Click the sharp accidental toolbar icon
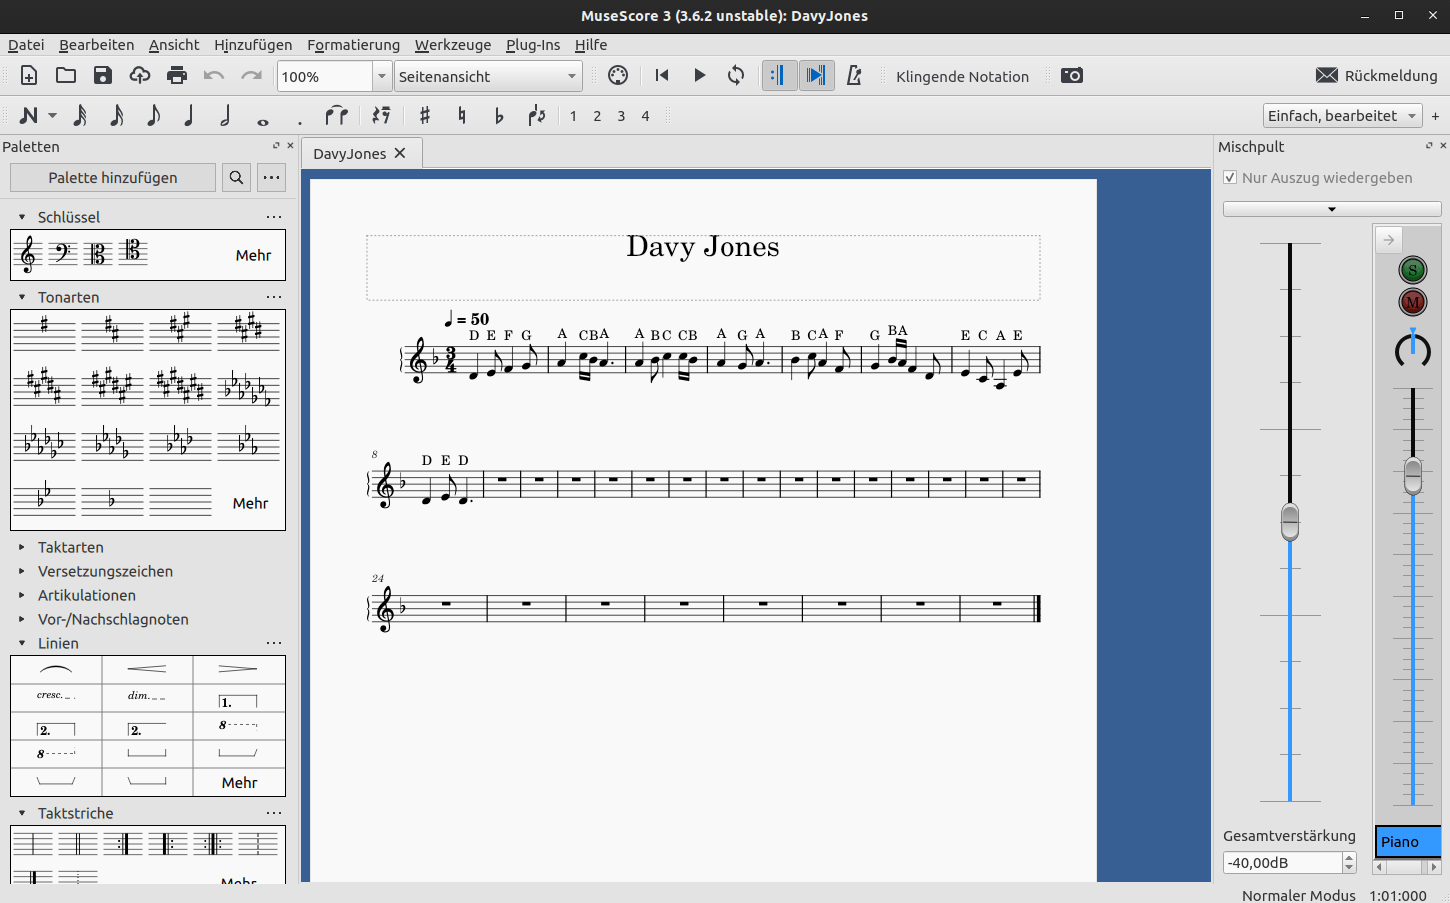Image resolution: width=1450 pixels, height=903 pixels. [x=425, y=116]
